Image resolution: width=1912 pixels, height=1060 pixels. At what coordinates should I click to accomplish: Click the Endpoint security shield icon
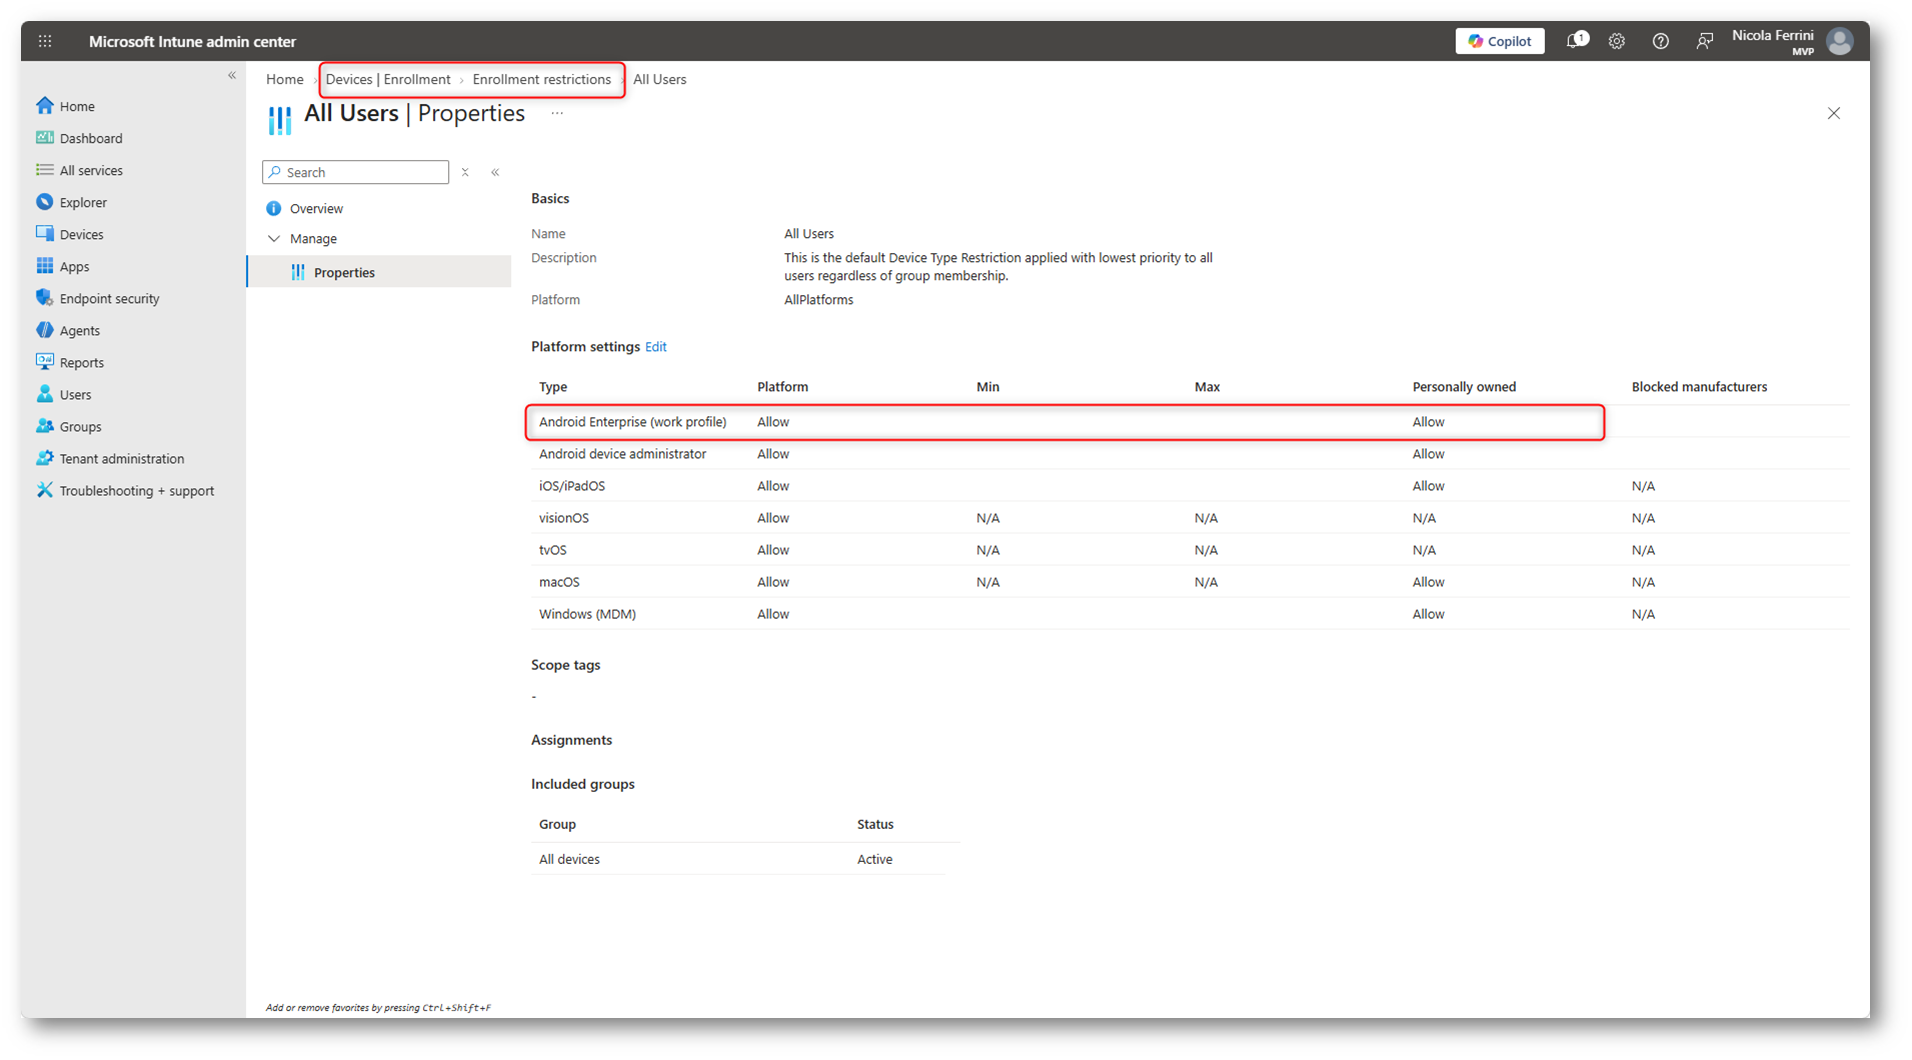[45, 297]
